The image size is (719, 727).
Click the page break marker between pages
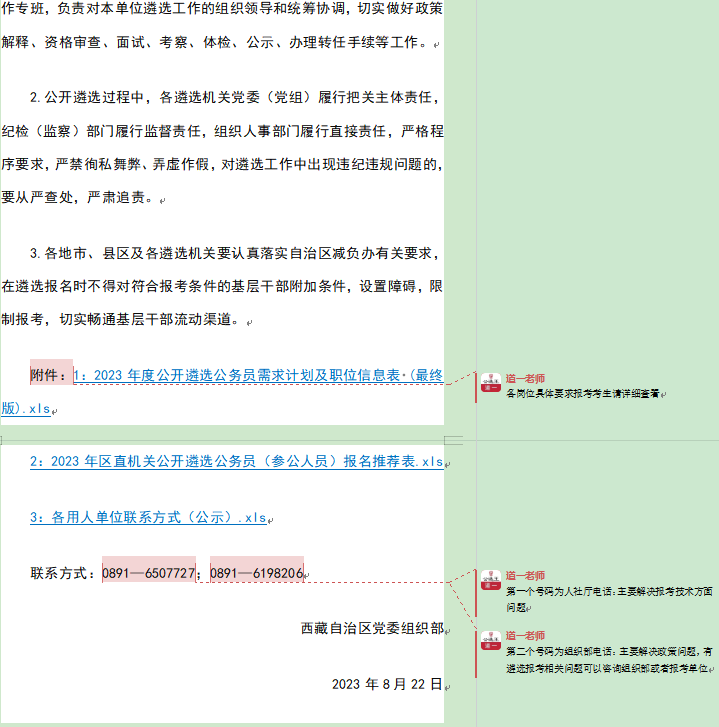tap(453, 440)
